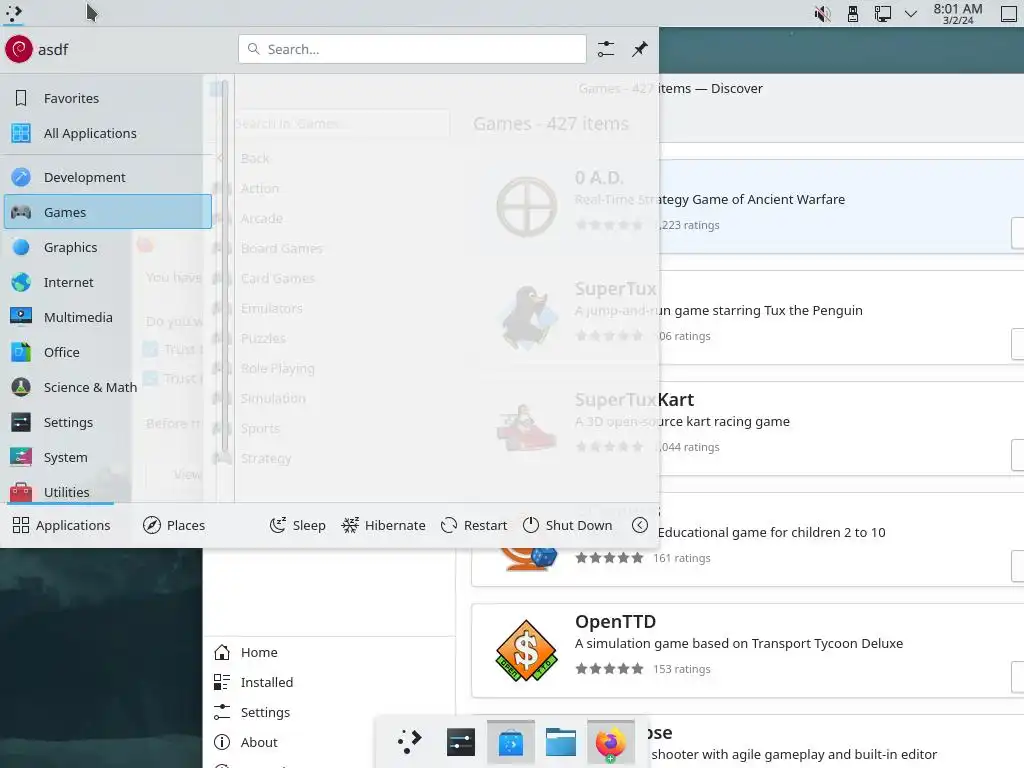Open the Development category
This screenshot has width=1024, height=768.
[x=108, y=177]
